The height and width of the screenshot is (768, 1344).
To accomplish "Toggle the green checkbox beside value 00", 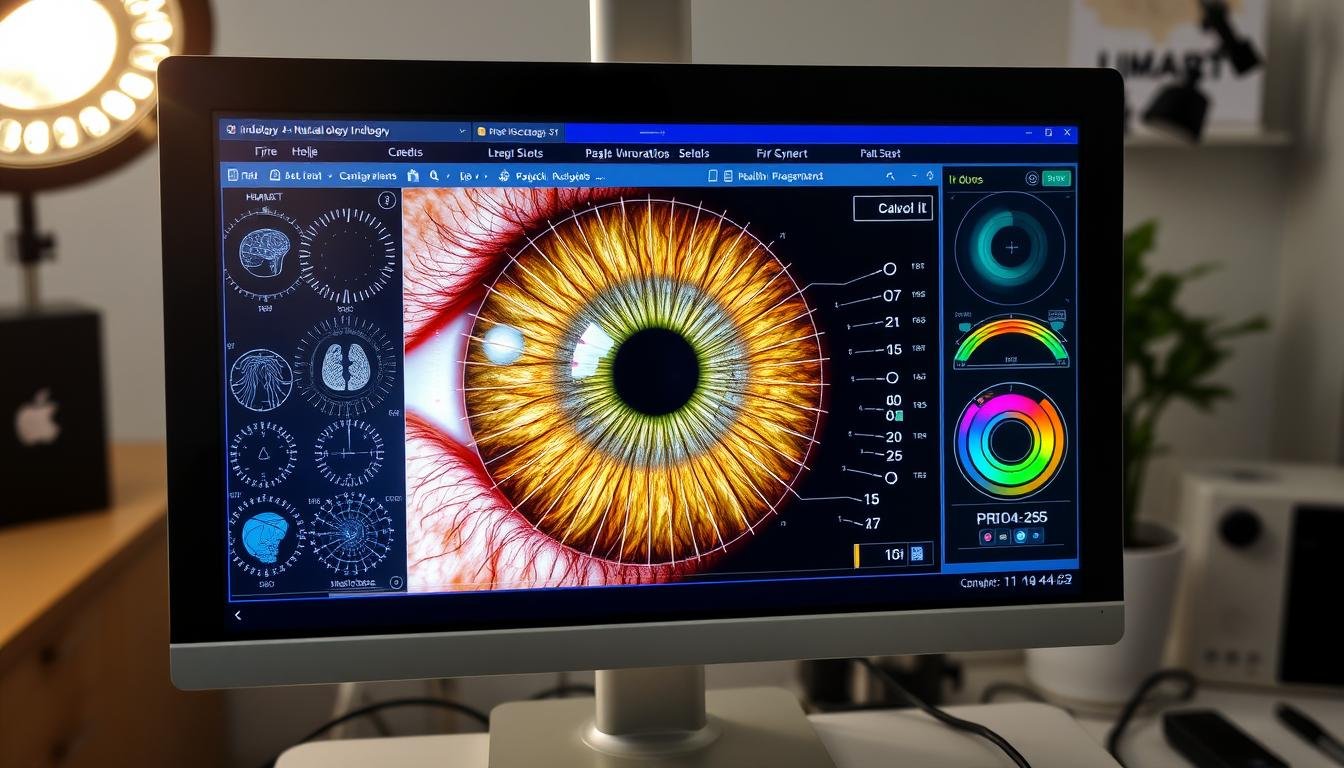I will (898, 415).
